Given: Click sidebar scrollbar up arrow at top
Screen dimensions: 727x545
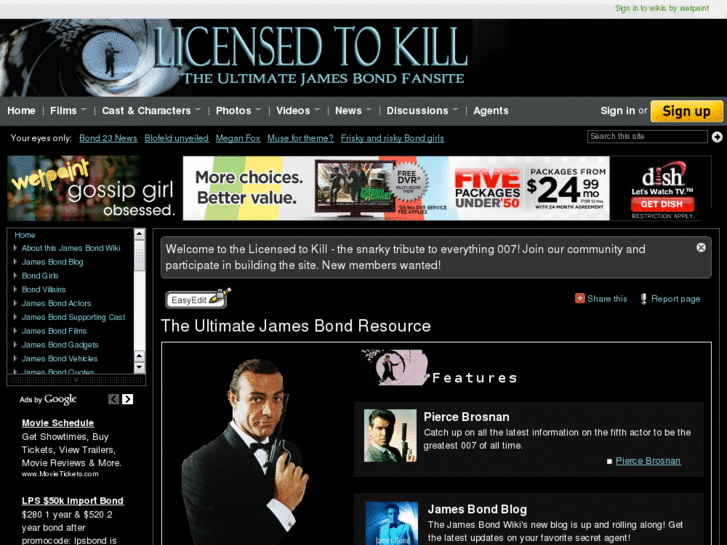Looking at the screenshot, I should pyautogui.click(x=139, y=234).
